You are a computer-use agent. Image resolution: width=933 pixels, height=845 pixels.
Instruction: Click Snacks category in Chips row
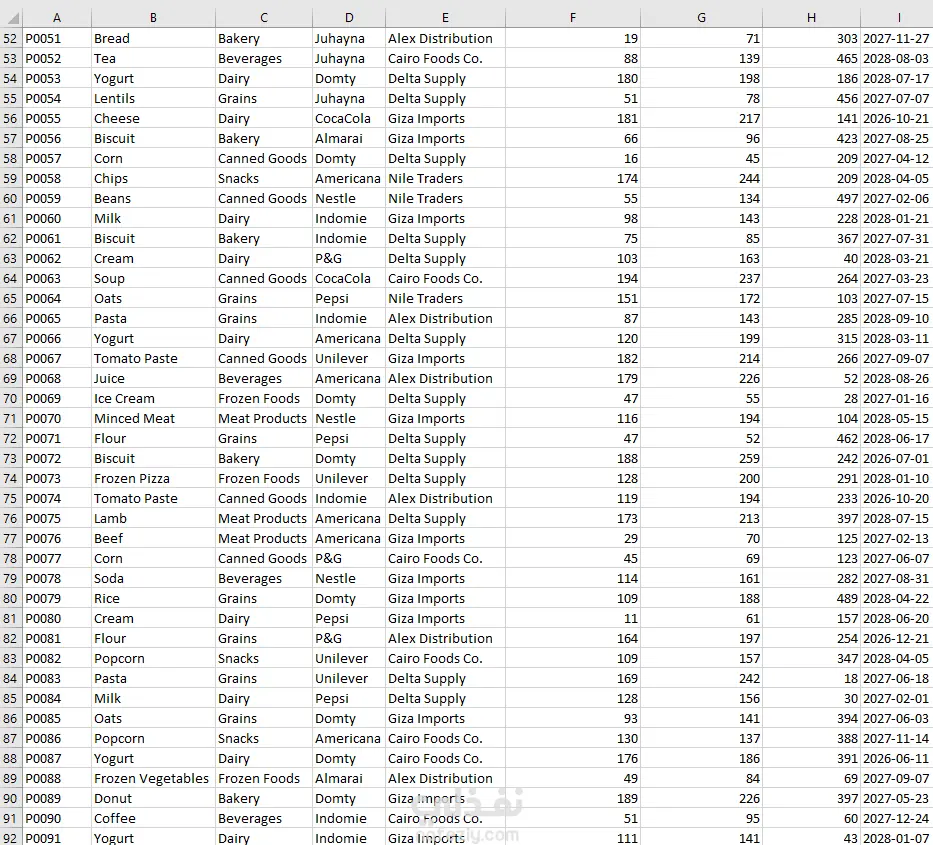[264, 179]
